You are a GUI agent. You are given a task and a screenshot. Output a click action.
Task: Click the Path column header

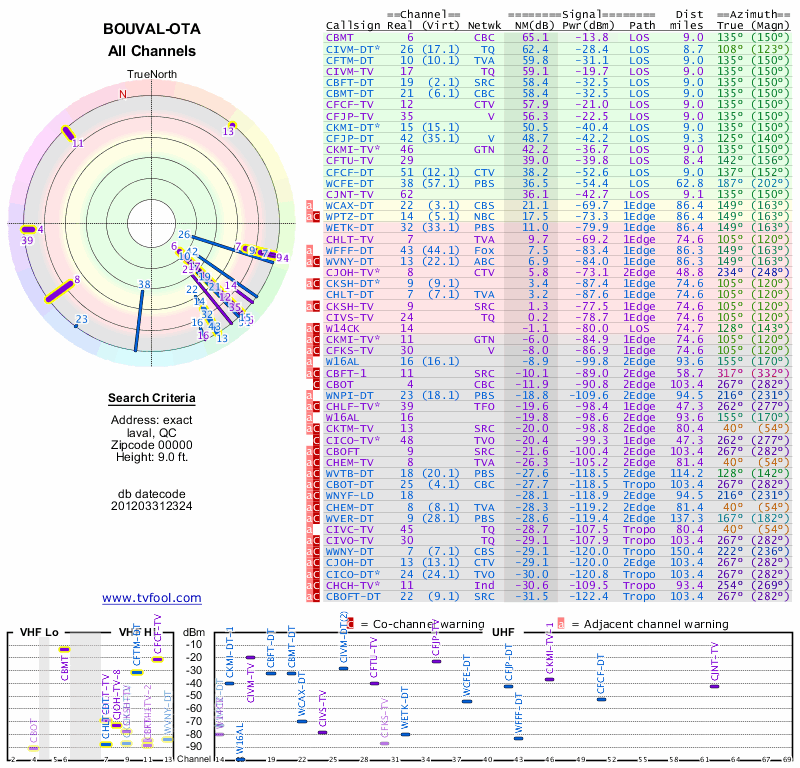642,26
